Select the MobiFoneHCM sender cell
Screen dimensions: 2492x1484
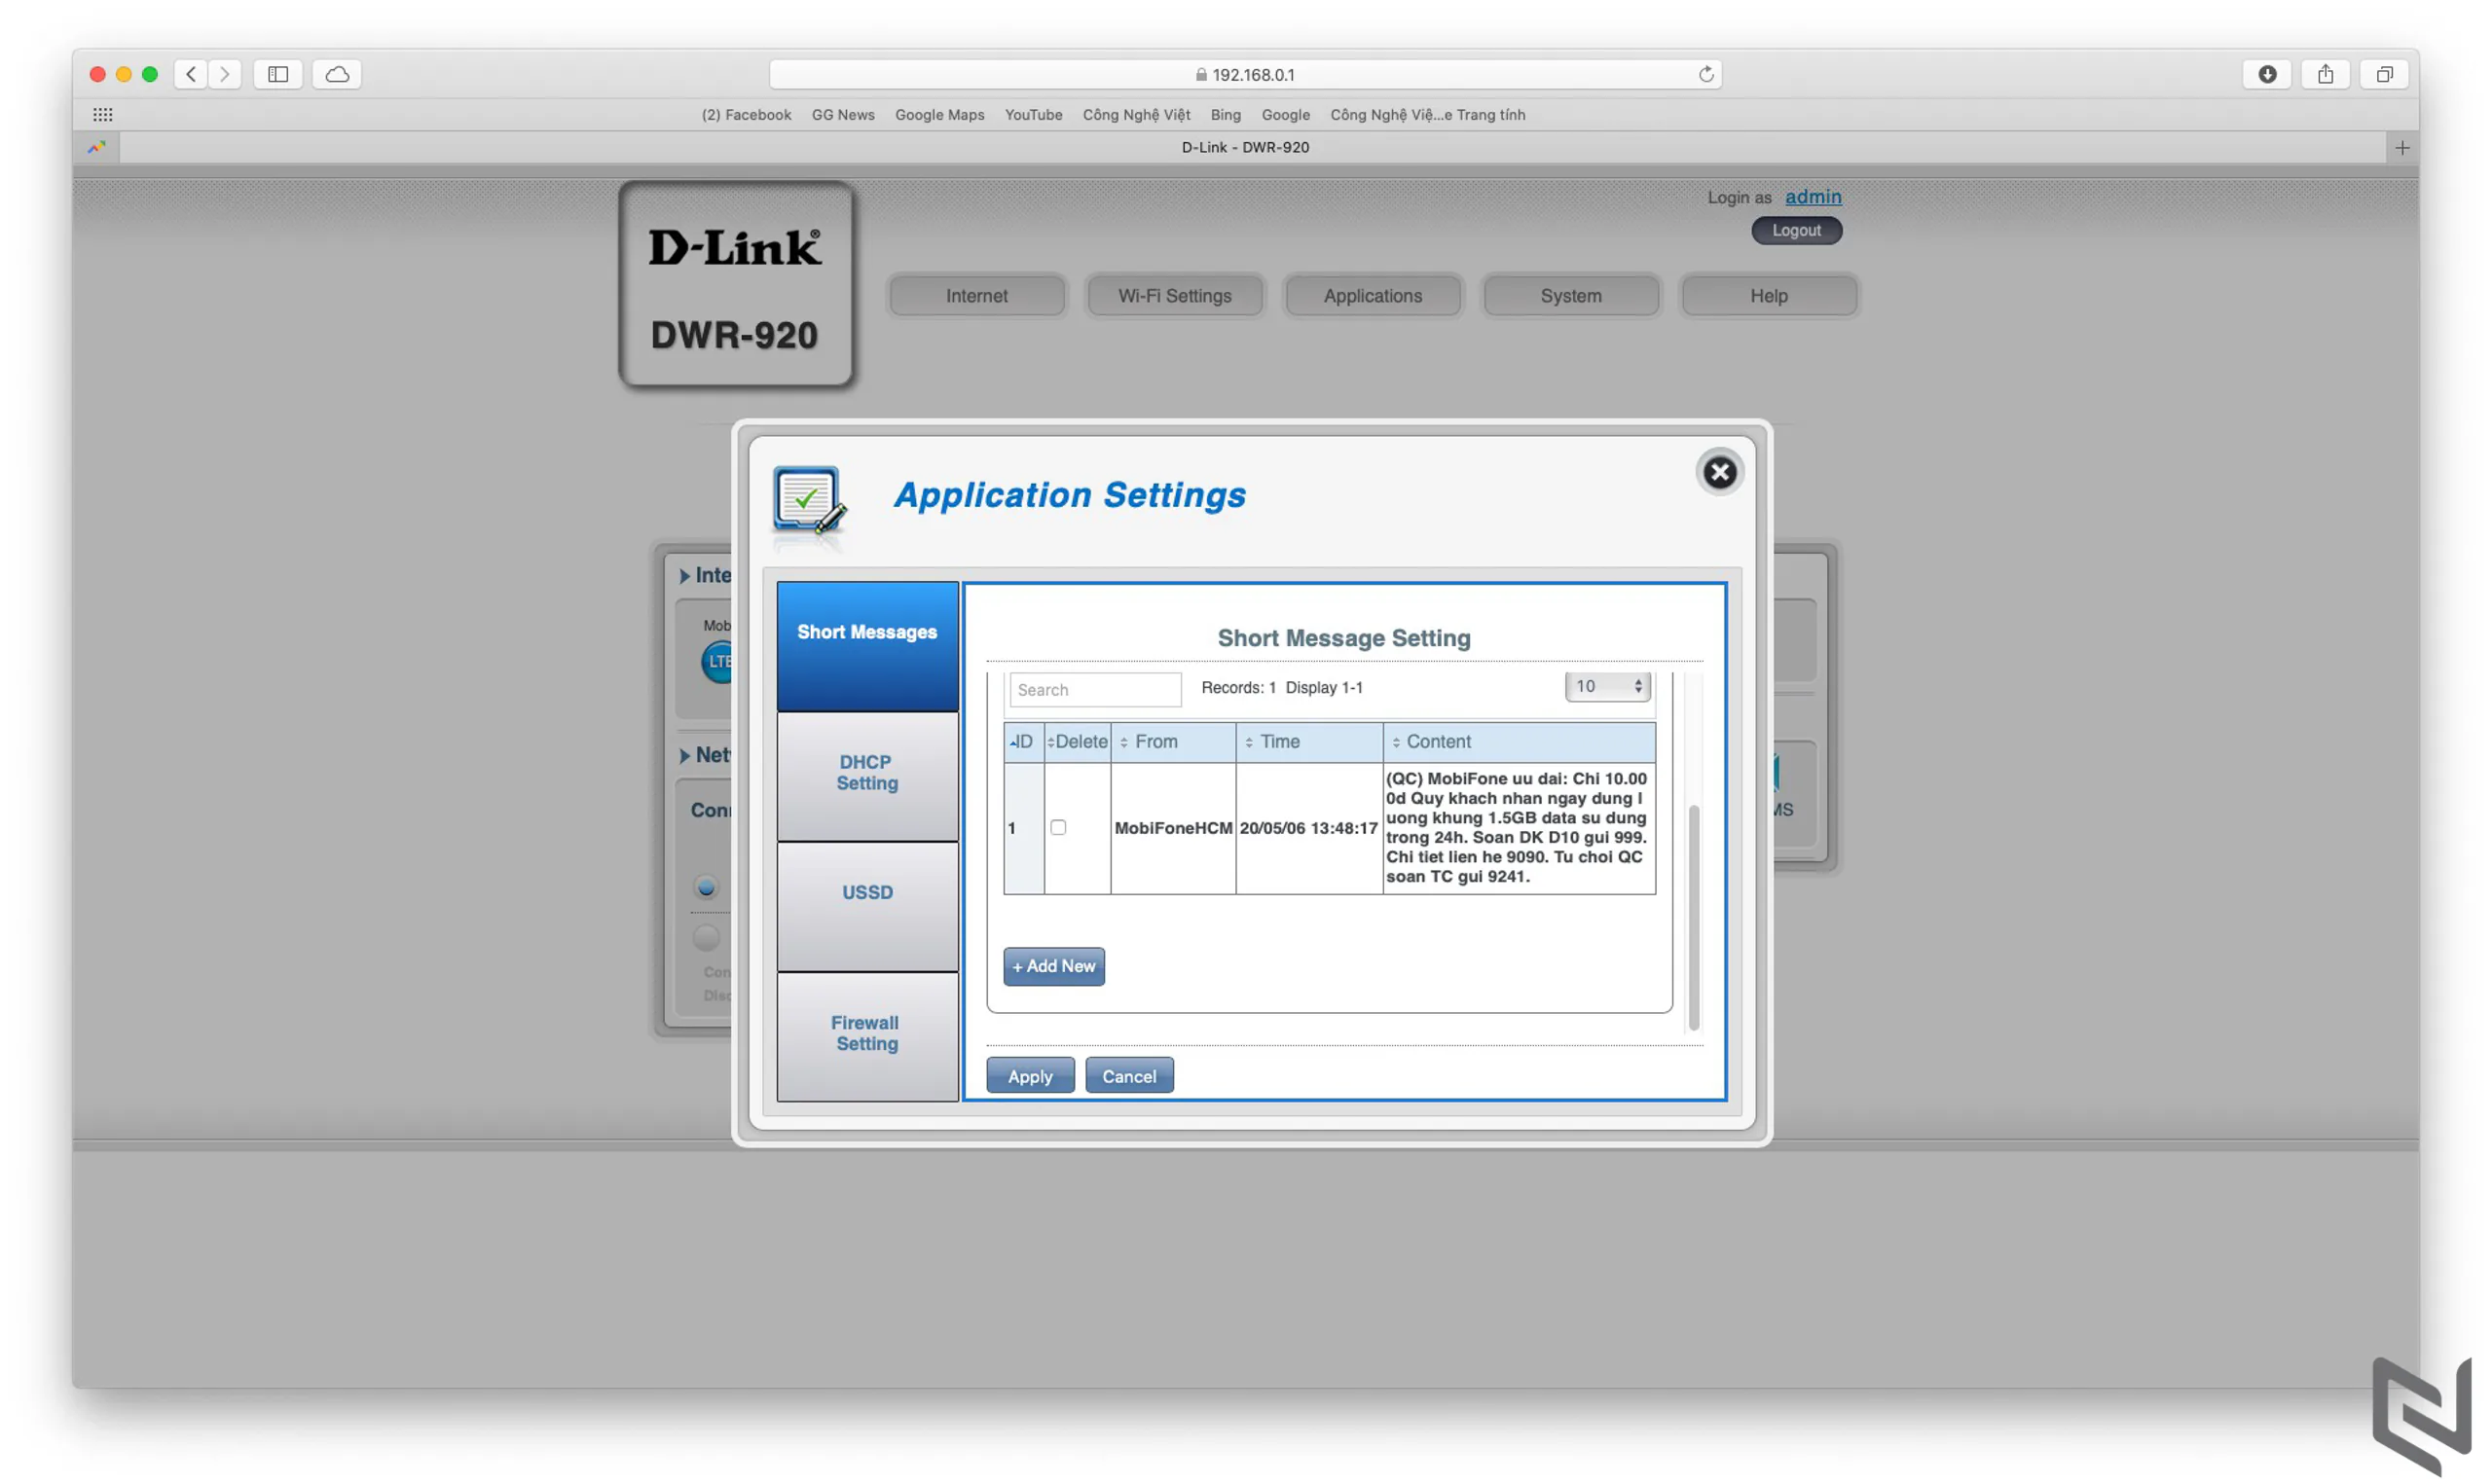coord(1173,827)
